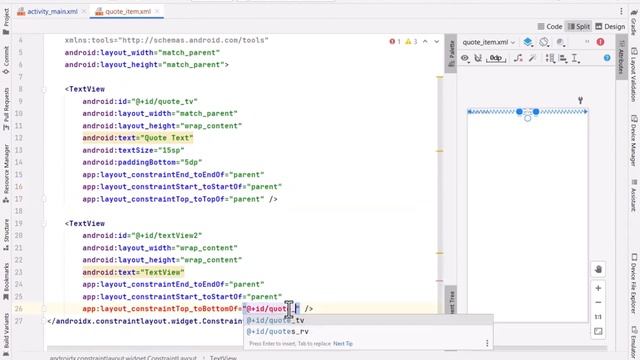Open the quote_item.xml file dropdown in design toolbar

pos(489,42)
